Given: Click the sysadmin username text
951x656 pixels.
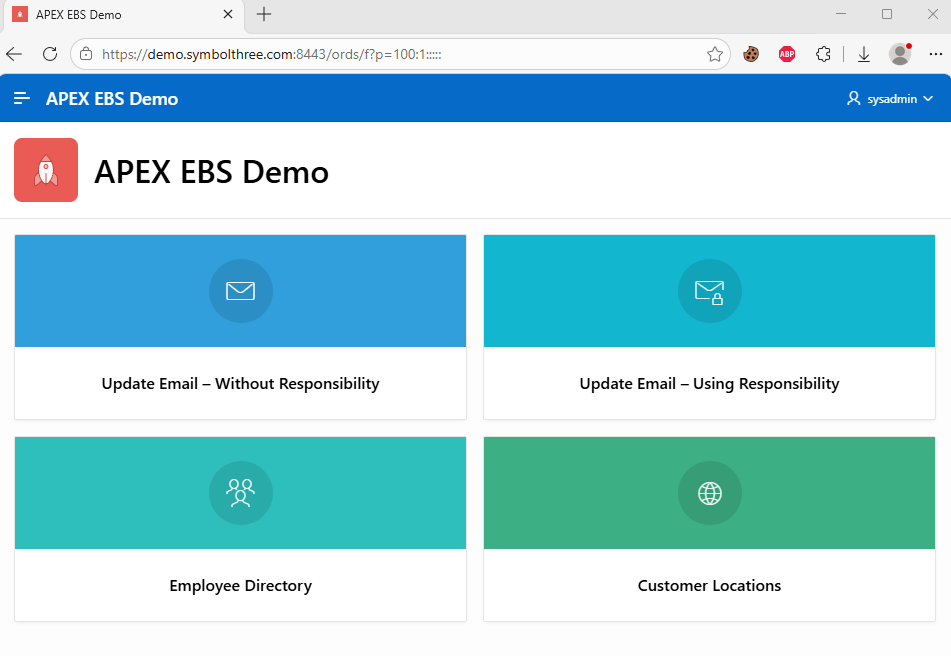Looking at the screenshot, I should (892, 99).
